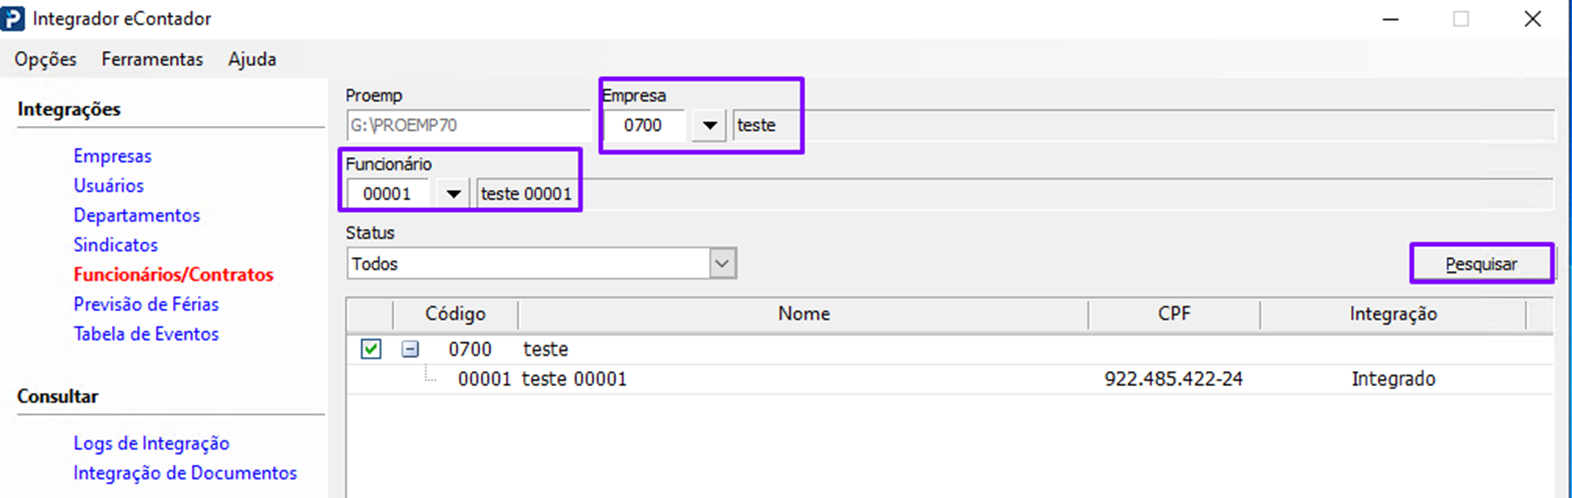
Task: Select Departamentos in the sidebar
Action: pyautogui.click(x=136, y=215)
